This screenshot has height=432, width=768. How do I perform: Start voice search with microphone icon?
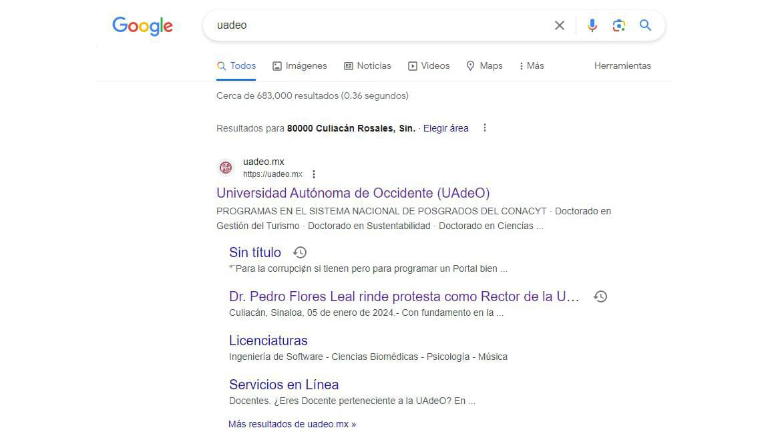click(x=592, y=26)
